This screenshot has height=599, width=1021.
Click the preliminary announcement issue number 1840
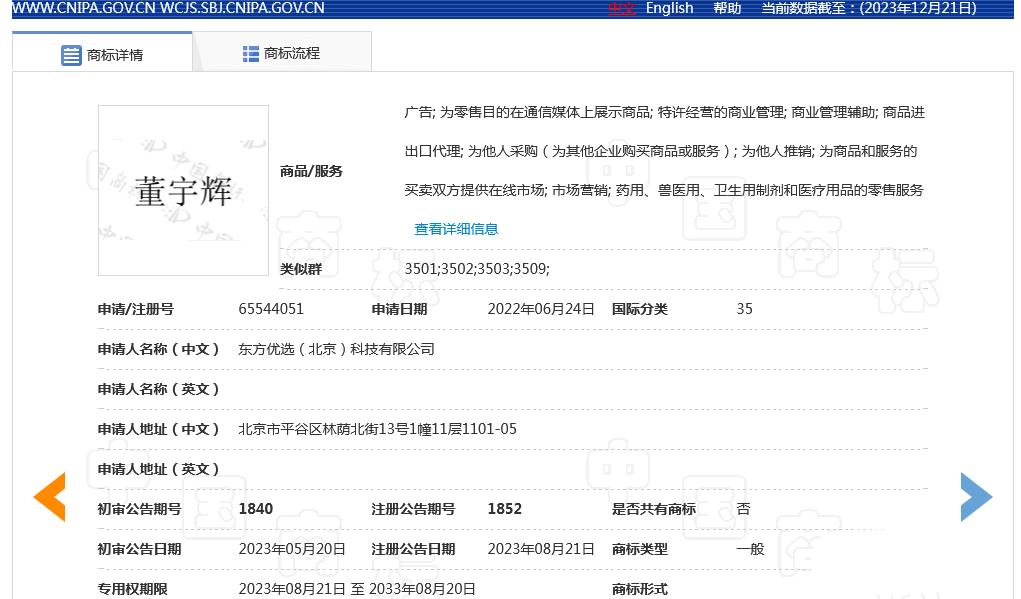[x=256, y=509]
